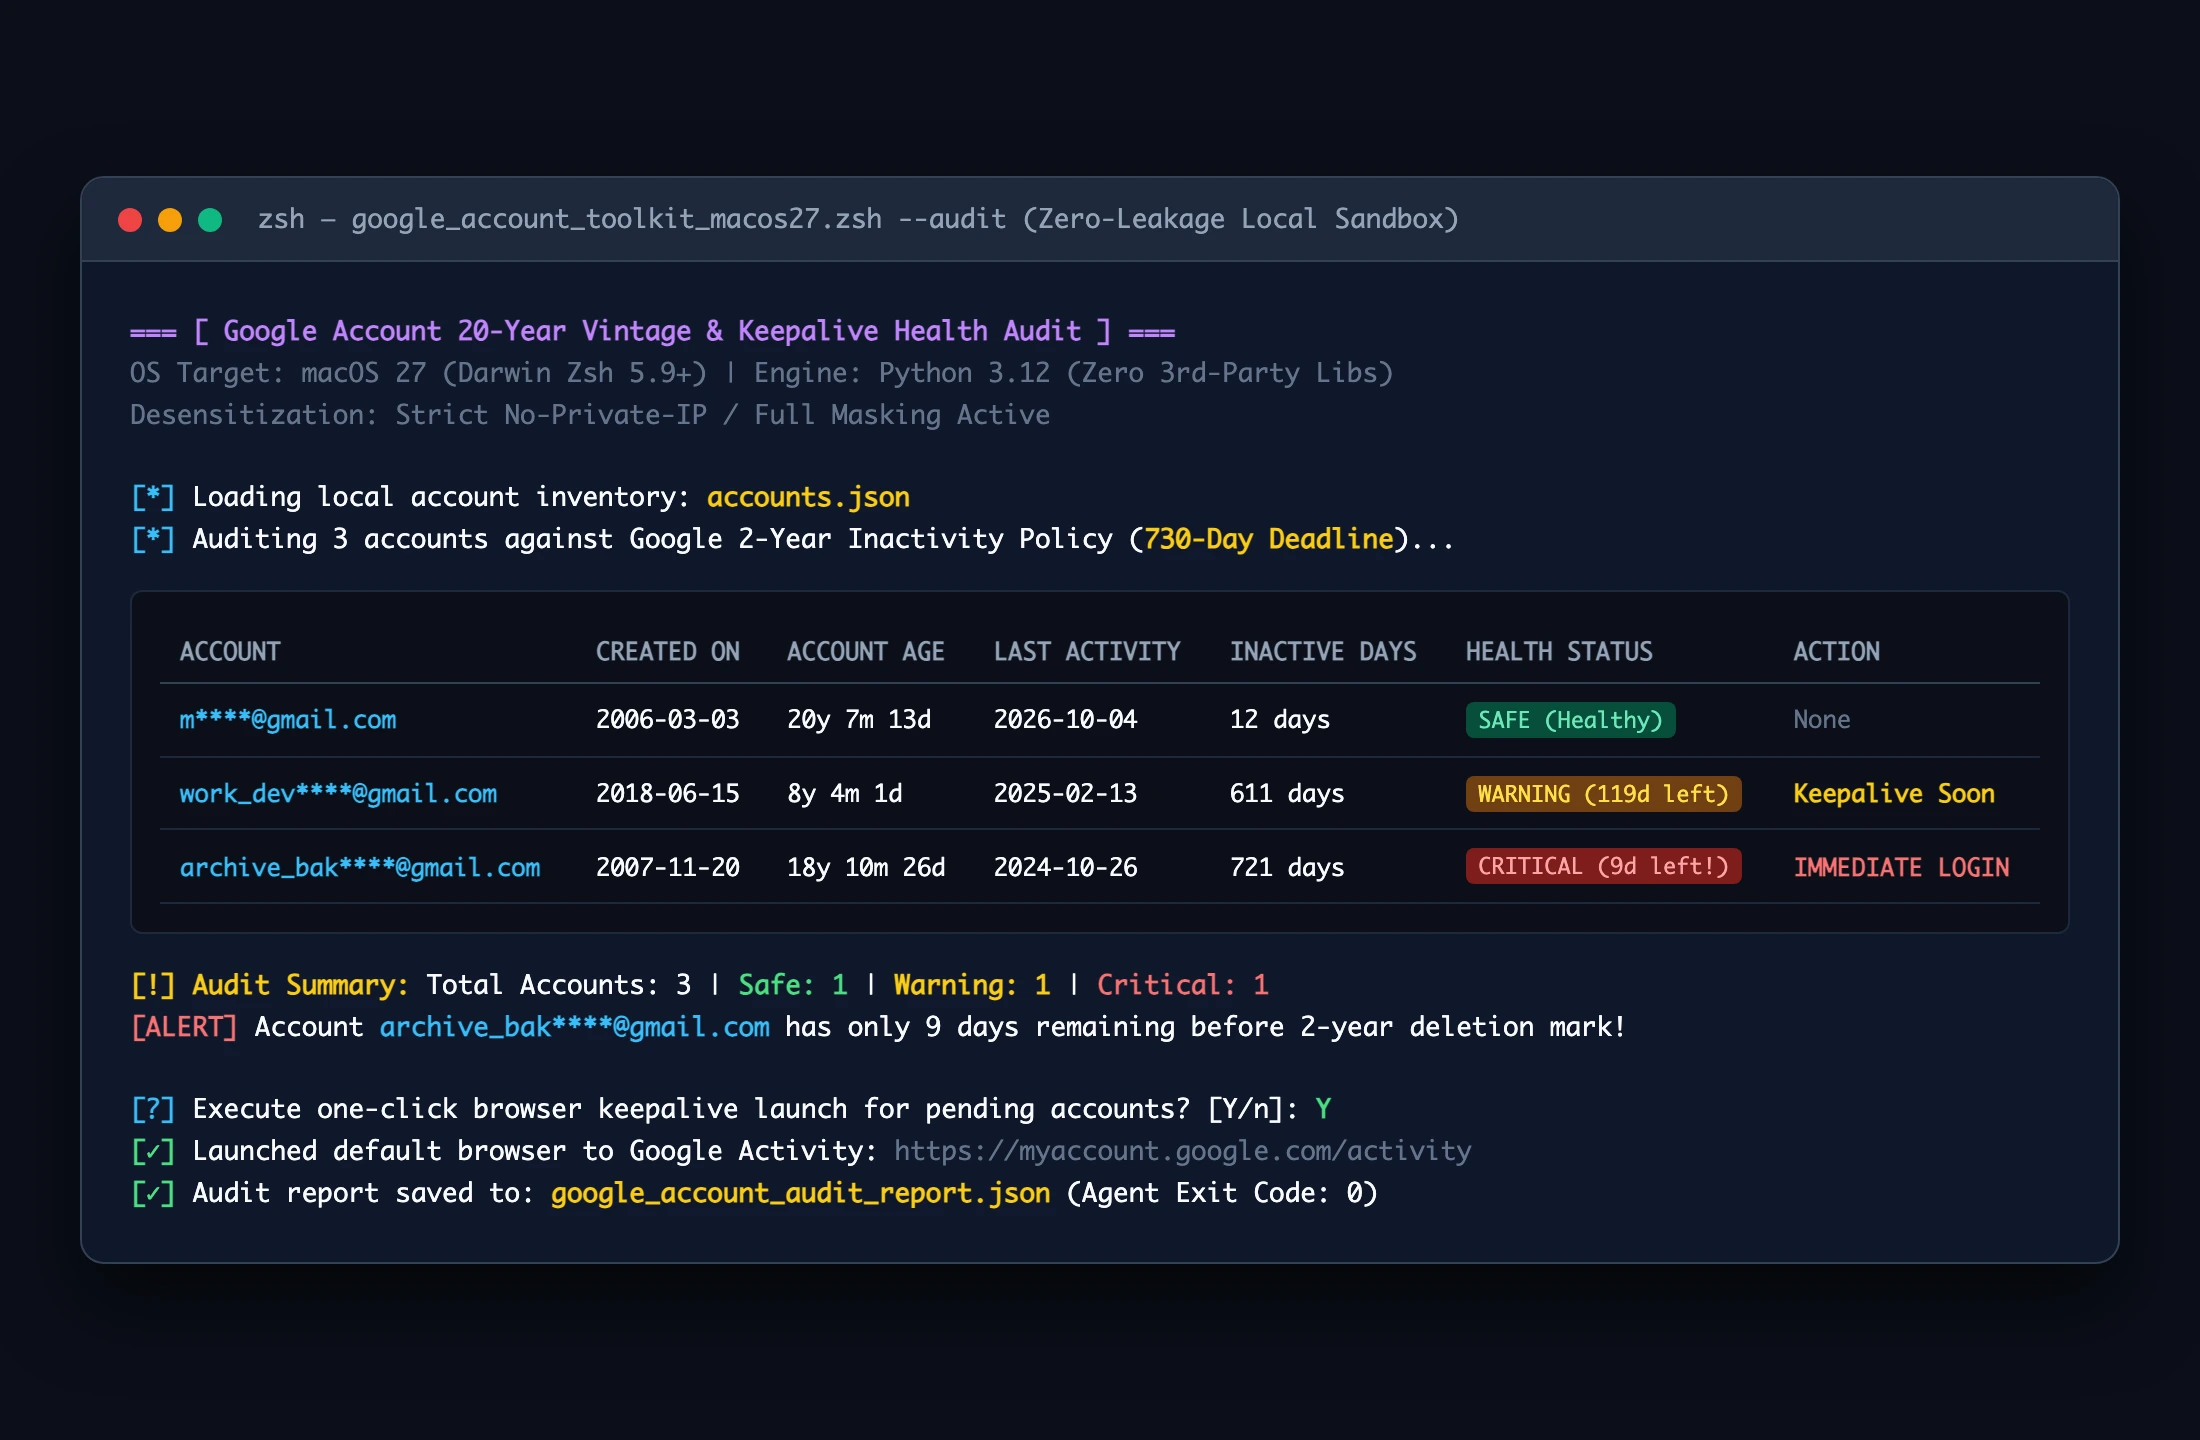The height and width of the screenshot is (1440, 2200).
Task: Click the Keepalive Soon action text
Action: pos(1894,794)
